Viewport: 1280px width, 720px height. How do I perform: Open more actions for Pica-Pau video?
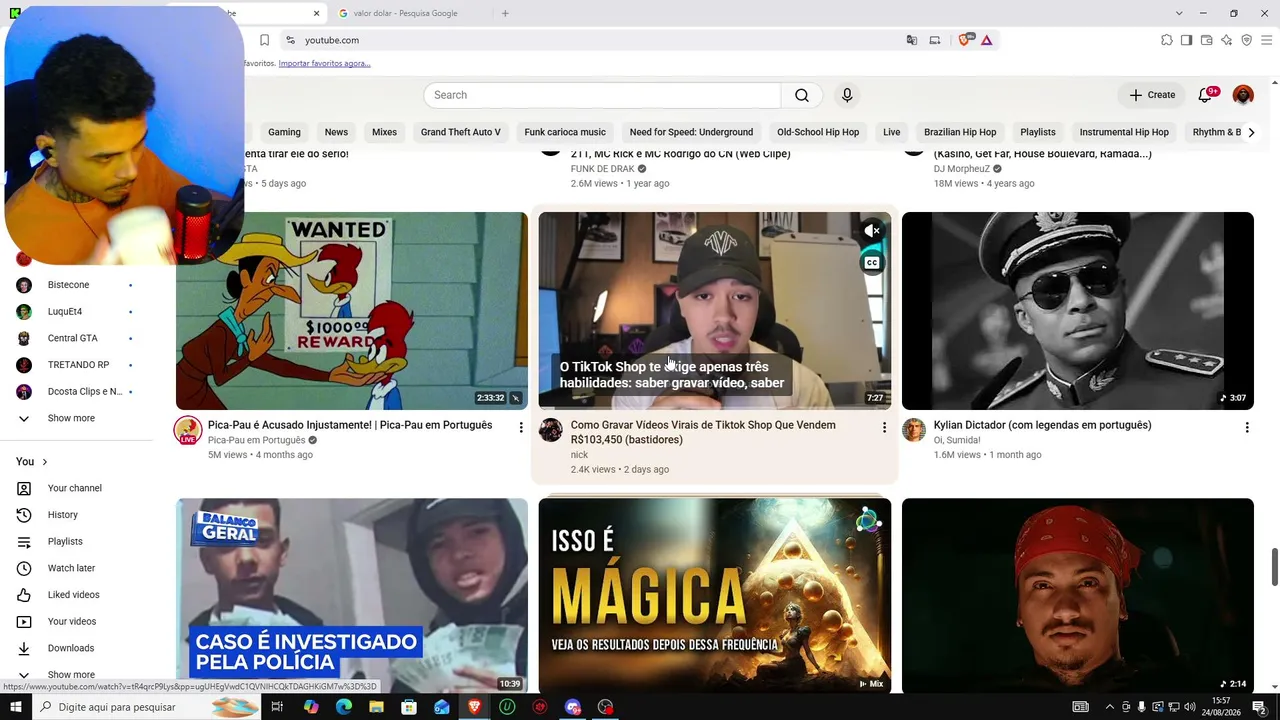tap(520, 427)
